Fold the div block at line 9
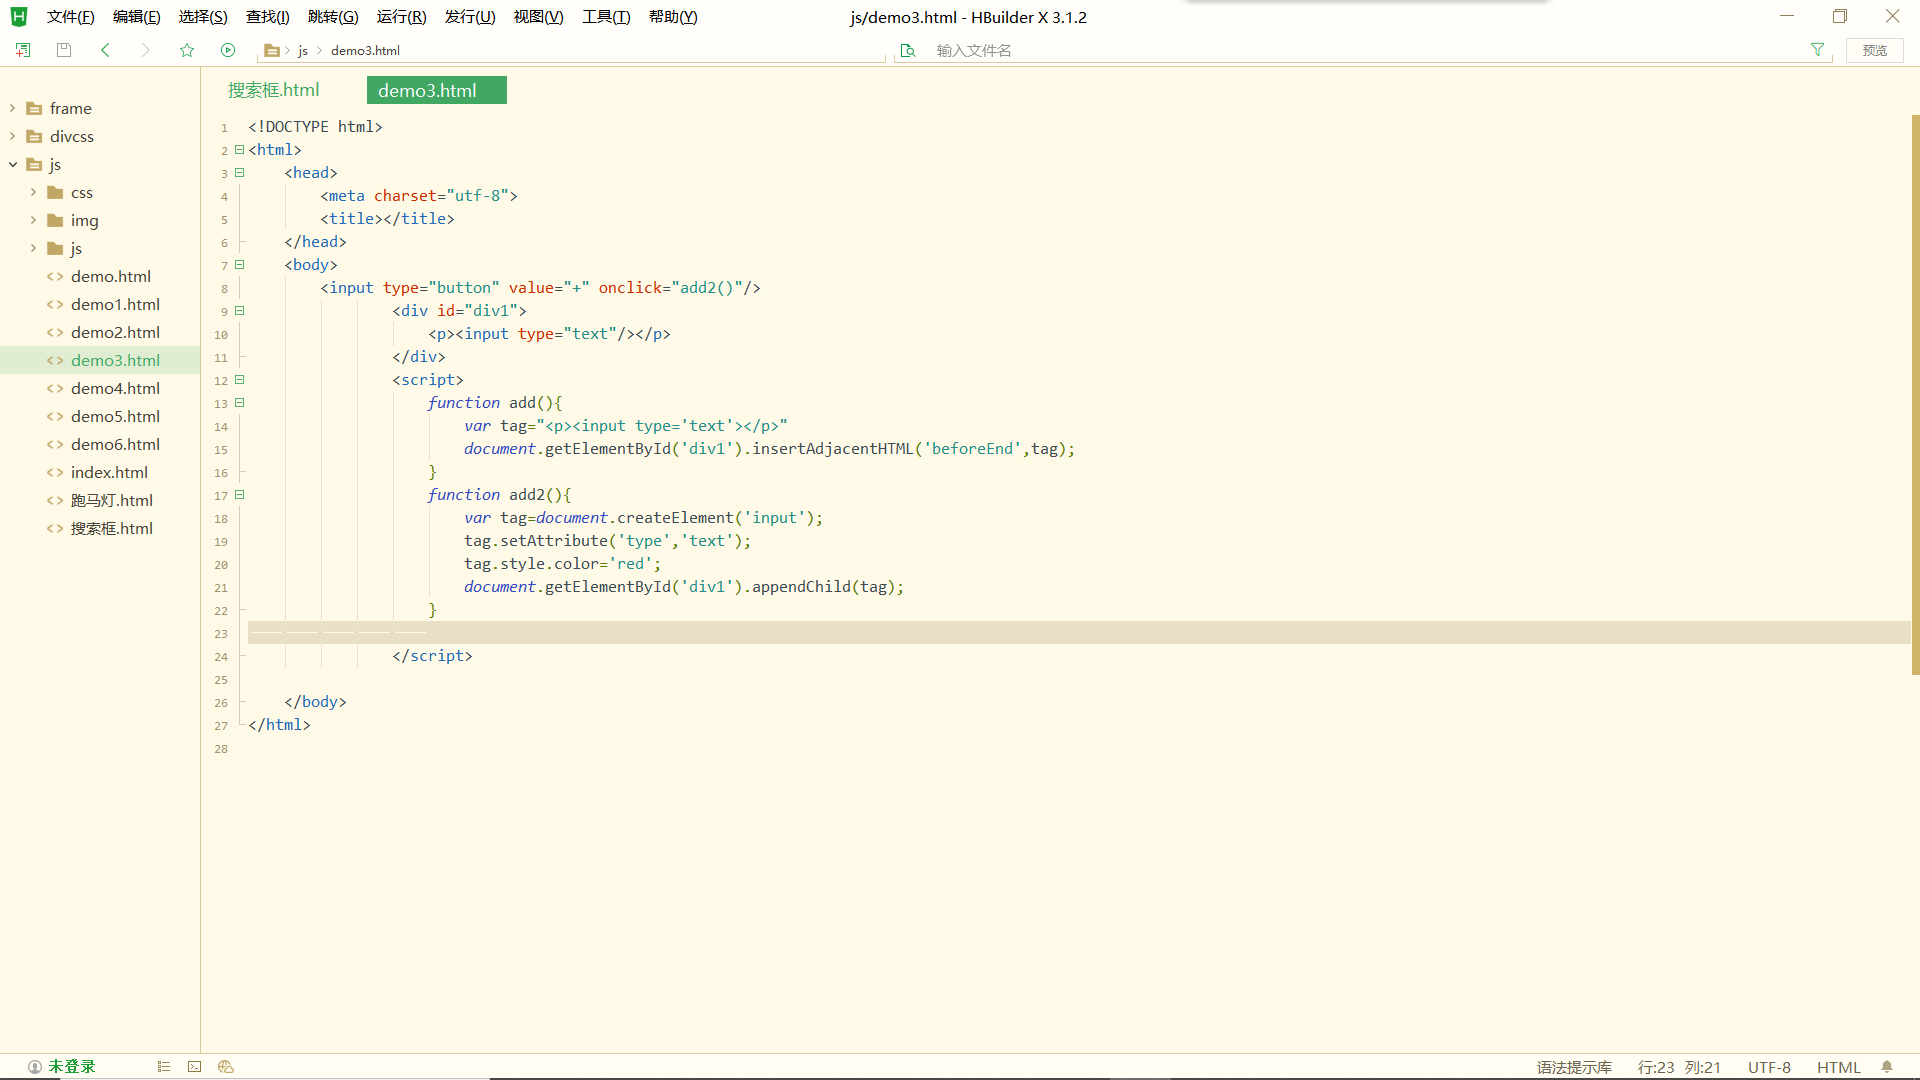This screenshot has height=1080, width=1920. [240, 311]
